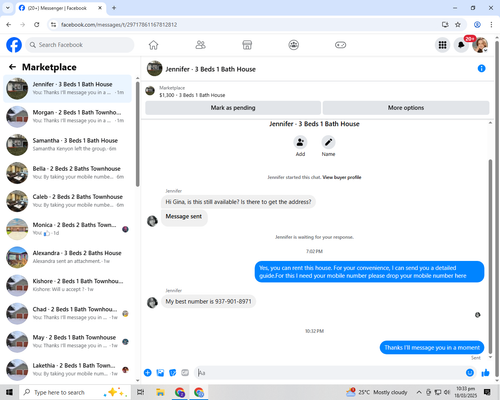500x400 pixels.
Task: Open Jennifer - 3 Beds 1 Bath House chat
Action: [x=68, y=88]
